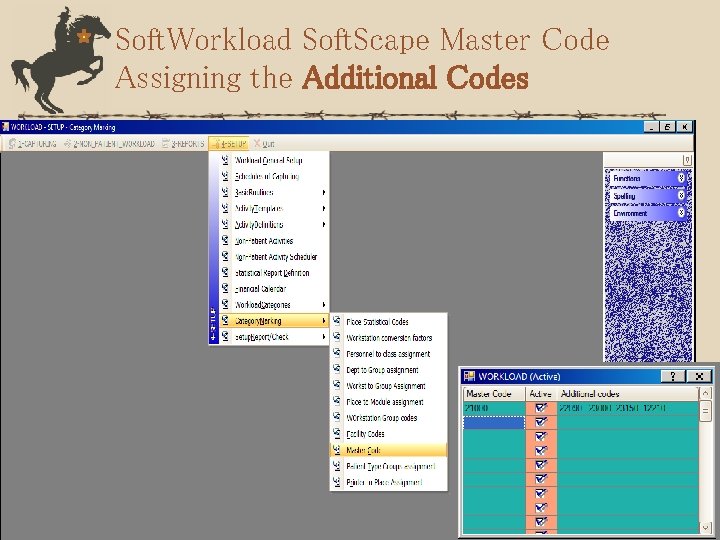Click the Additional codes column header
The width and height of the screenshot is (720, 540).
pyautogui.click(x=628, y=394)
